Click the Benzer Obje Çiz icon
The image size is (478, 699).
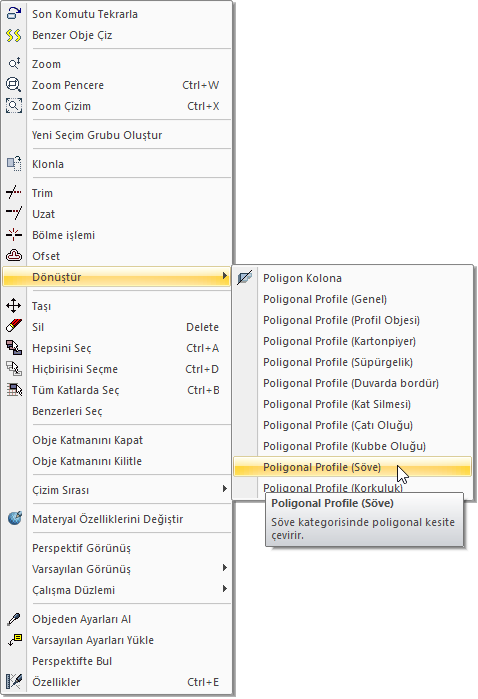click(14, 35)
